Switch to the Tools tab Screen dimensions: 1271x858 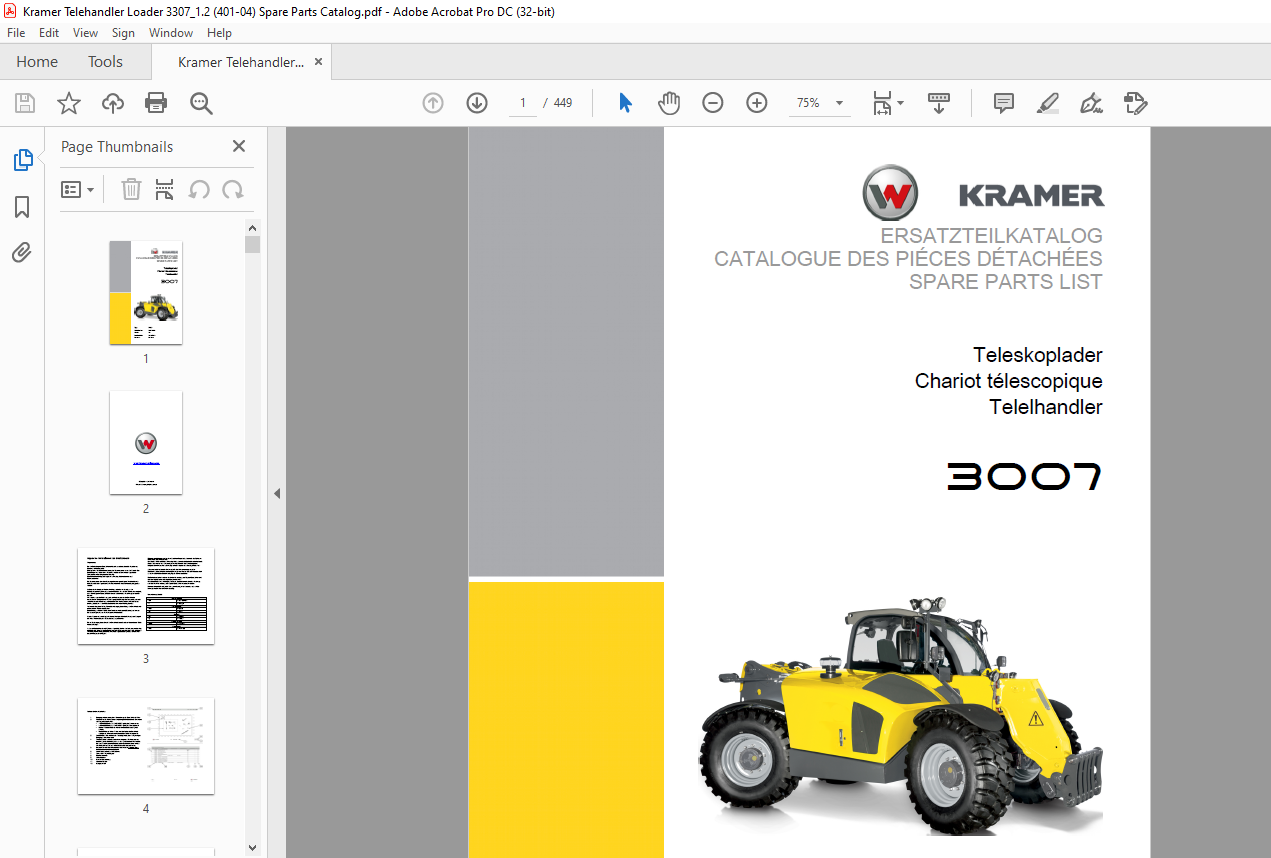105,62
